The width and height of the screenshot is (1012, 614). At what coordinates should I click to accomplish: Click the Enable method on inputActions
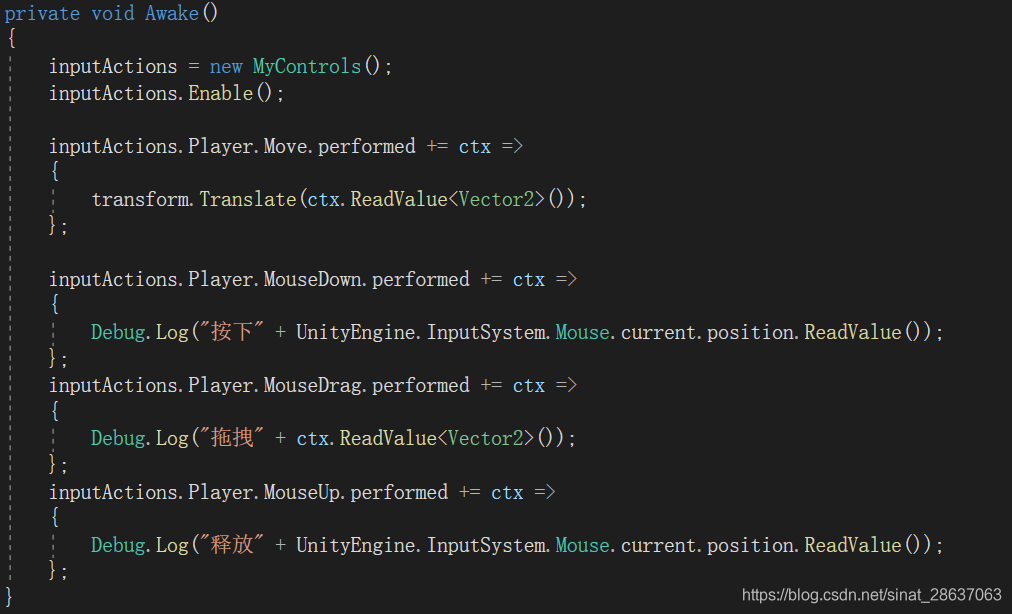219,93
